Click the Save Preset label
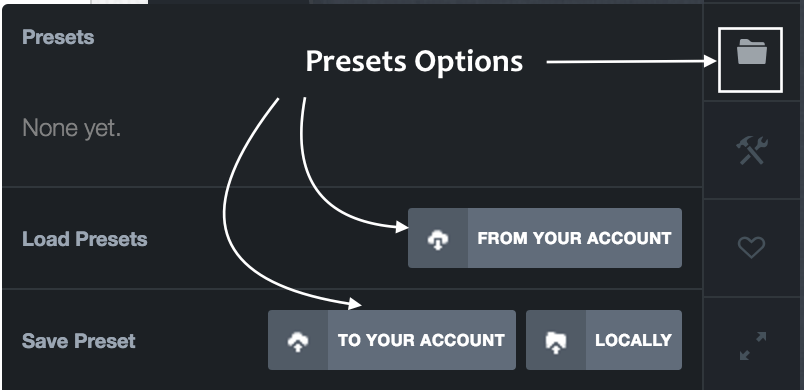The width and height of the screenshot is (804, 390). (x=78, y=341)
